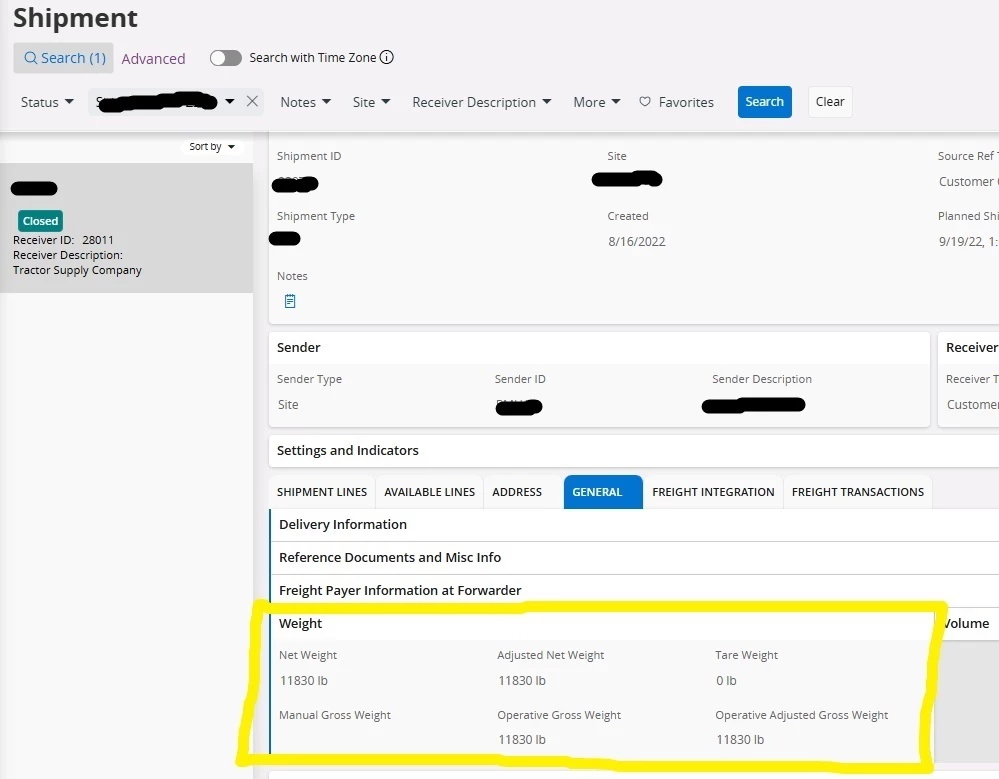
Task: Click the Favorites link text
Action: point(686,102)
